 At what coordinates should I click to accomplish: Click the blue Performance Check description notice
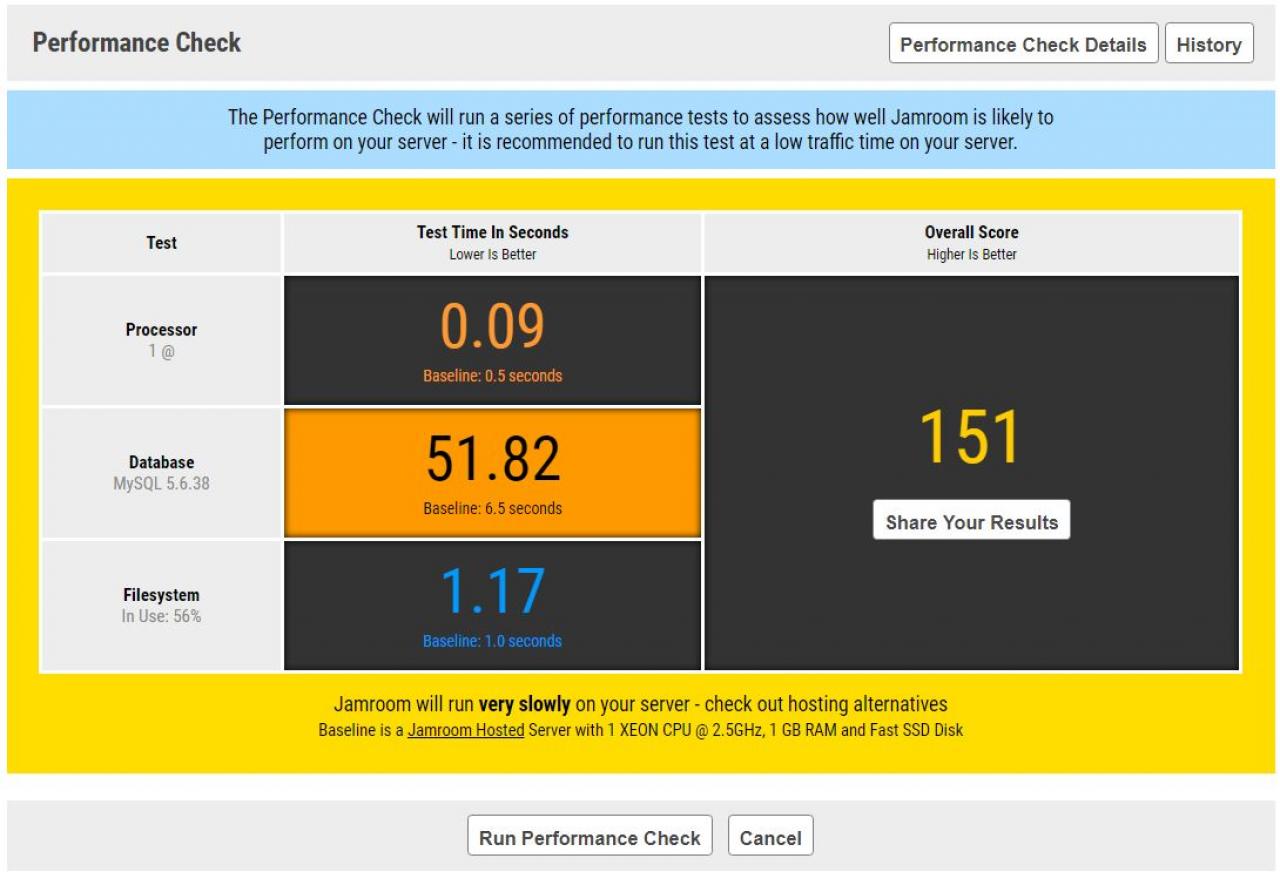(641, 130)
